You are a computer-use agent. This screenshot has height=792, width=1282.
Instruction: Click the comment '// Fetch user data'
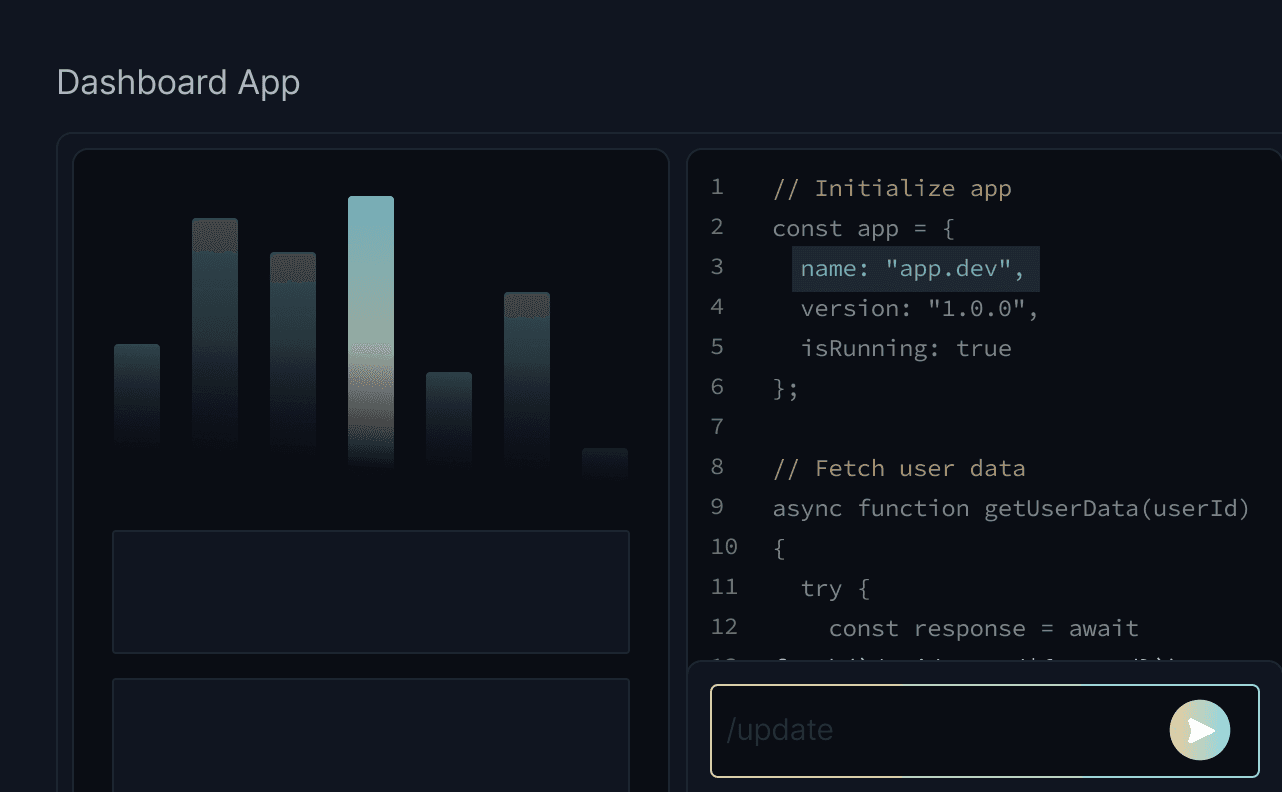(x=899, y=468)
